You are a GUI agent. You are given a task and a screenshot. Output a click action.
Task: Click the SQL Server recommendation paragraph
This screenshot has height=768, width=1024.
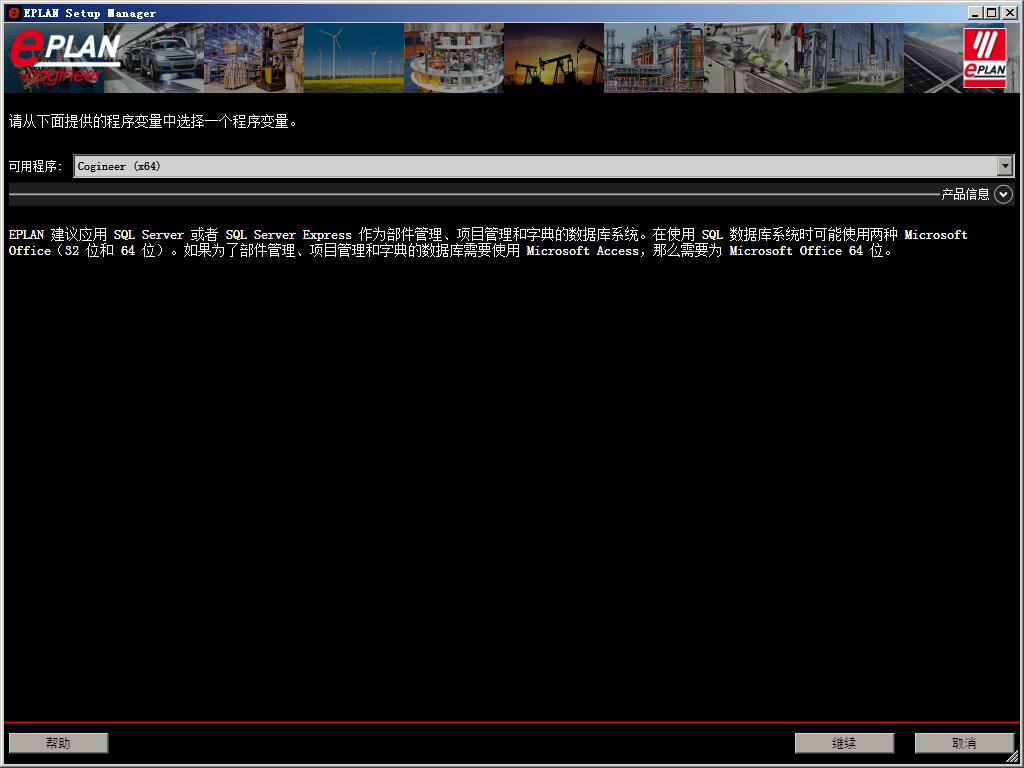[x=488, y=242]
